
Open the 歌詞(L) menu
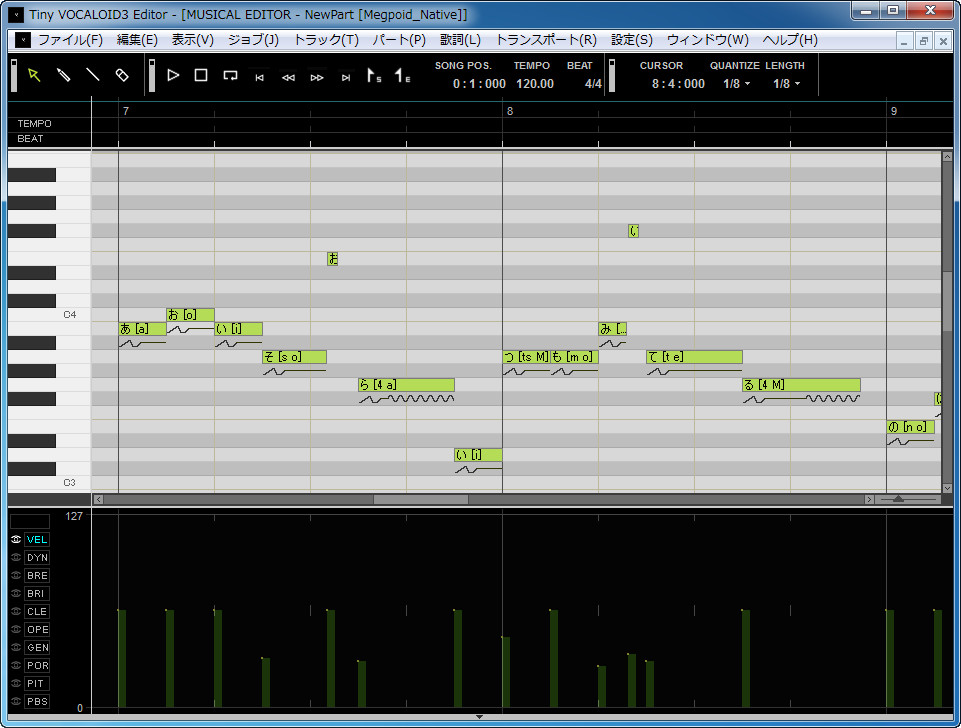tap(460, 40)
